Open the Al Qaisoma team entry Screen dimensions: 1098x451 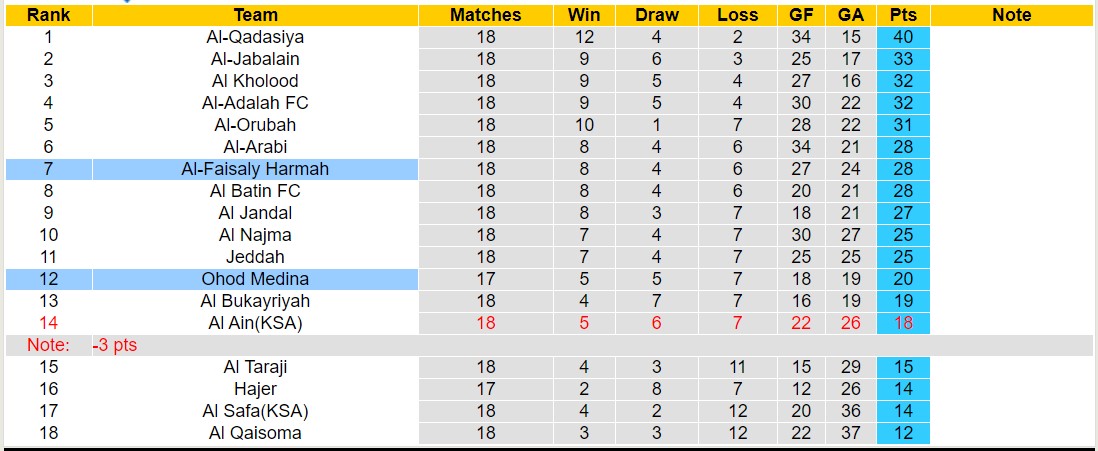pos(255,433)
